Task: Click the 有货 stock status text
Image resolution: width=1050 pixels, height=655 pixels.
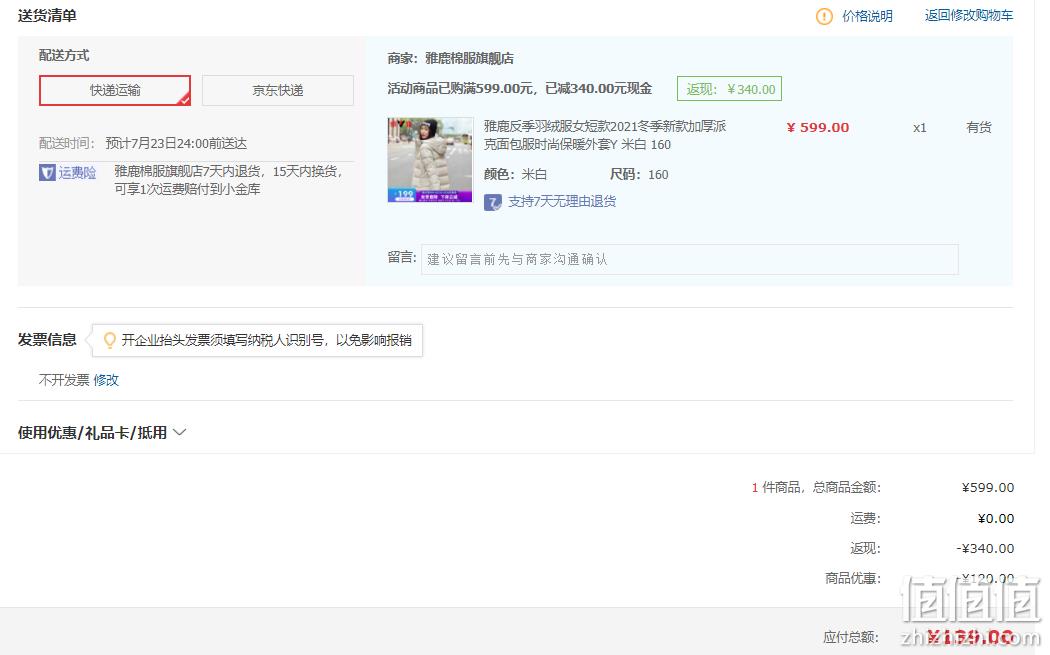Action: click(x=979, y=127)
